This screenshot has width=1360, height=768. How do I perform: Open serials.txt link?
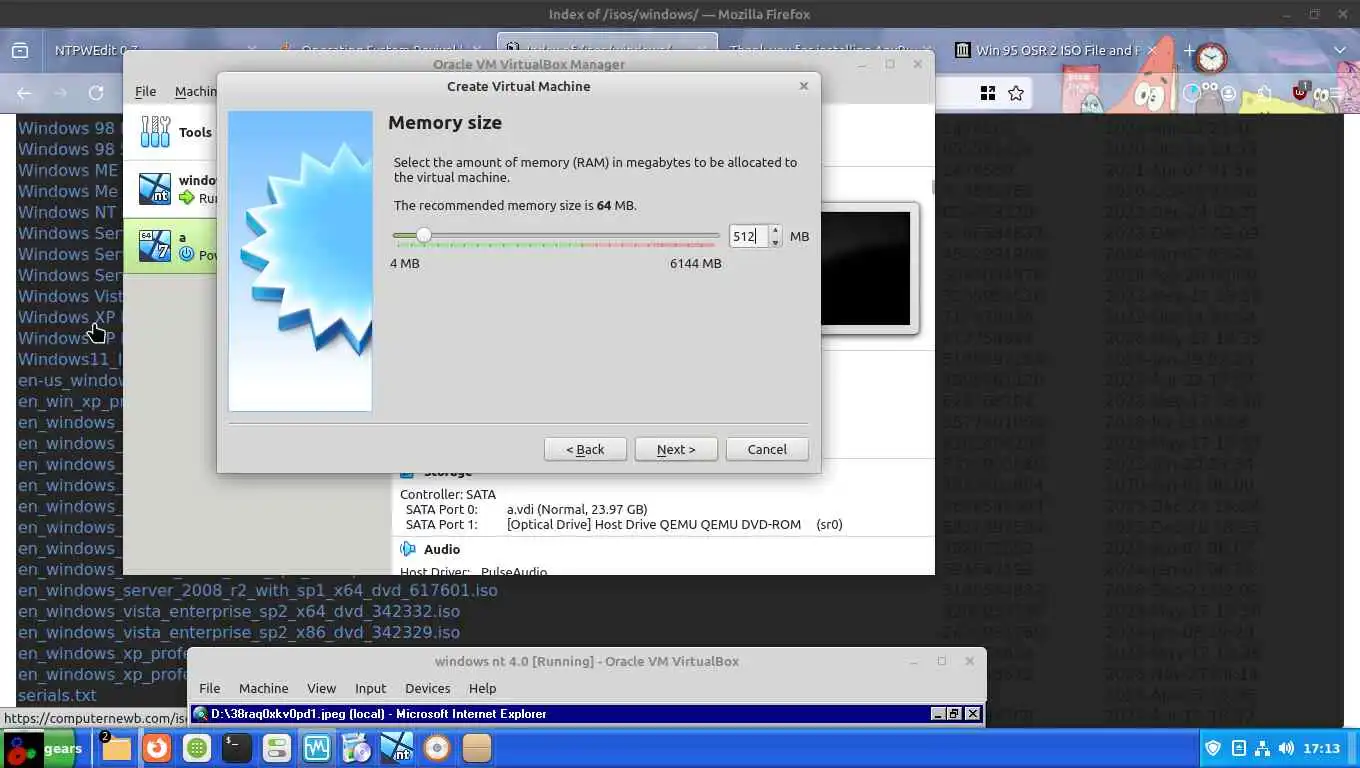[x=57, y=695]
